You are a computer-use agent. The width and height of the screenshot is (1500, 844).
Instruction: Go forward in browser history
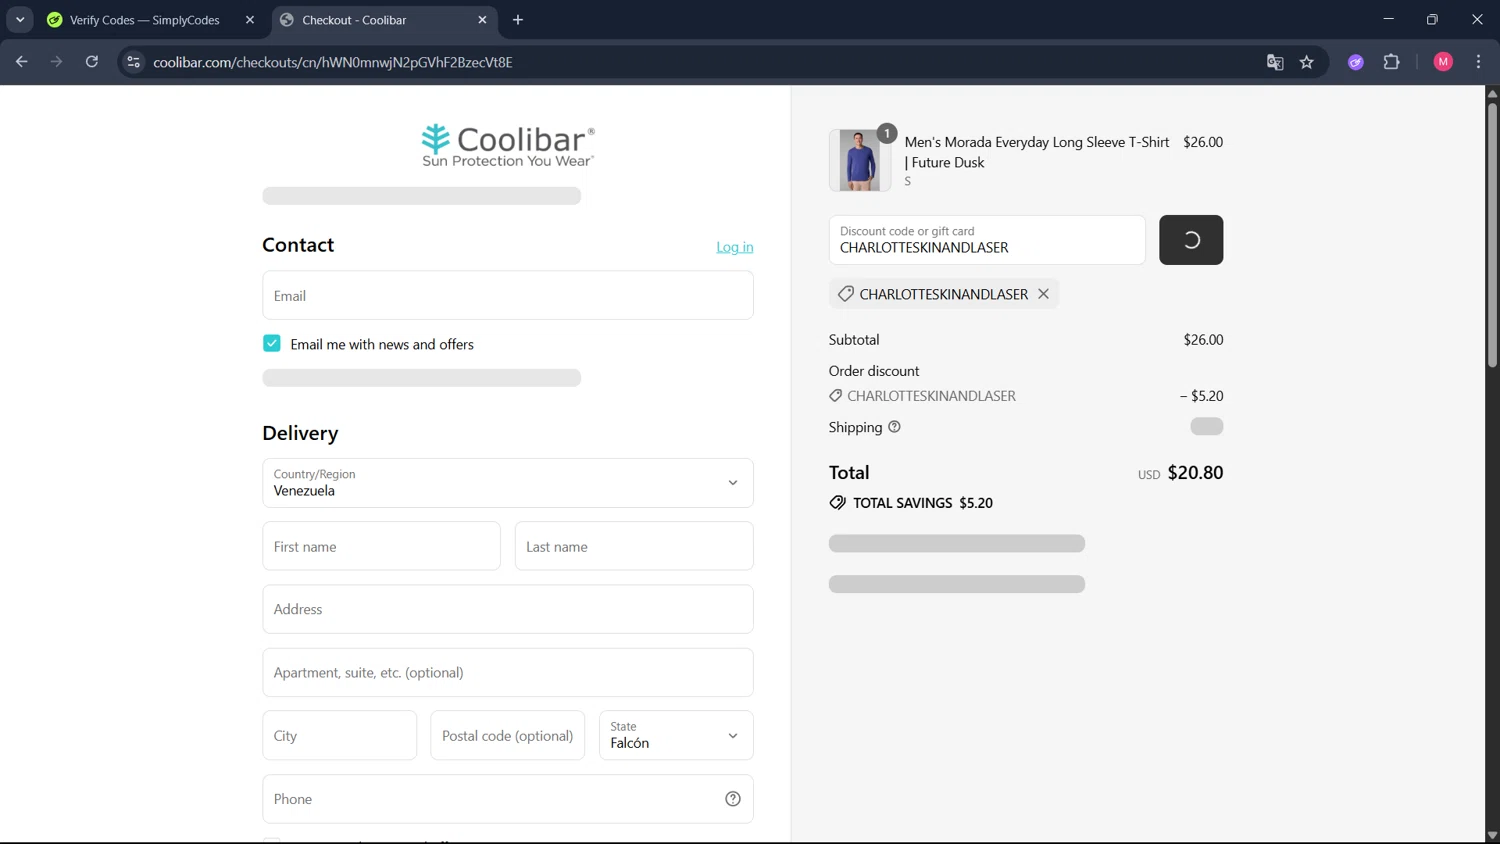tap(57, 62)
